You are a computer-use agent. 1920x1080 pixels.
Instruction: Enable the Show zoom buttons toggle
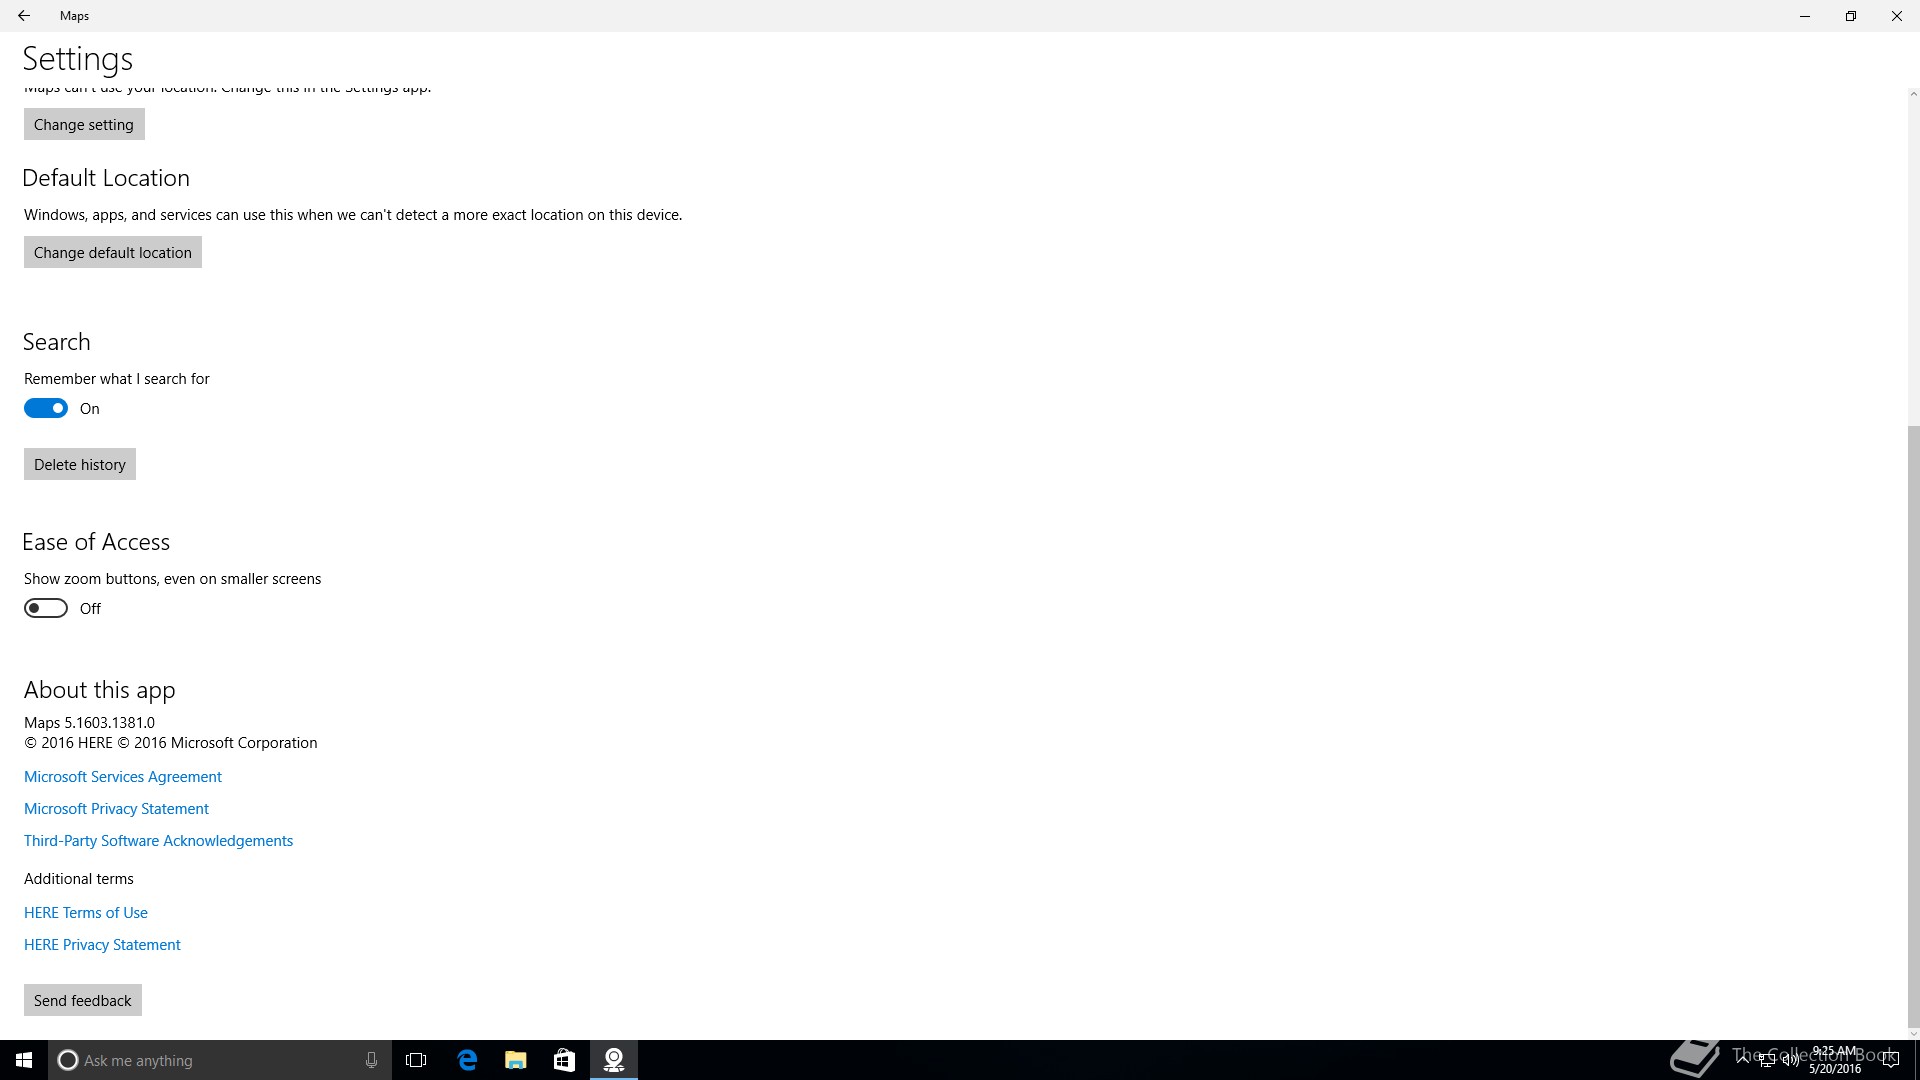(46, 608)
